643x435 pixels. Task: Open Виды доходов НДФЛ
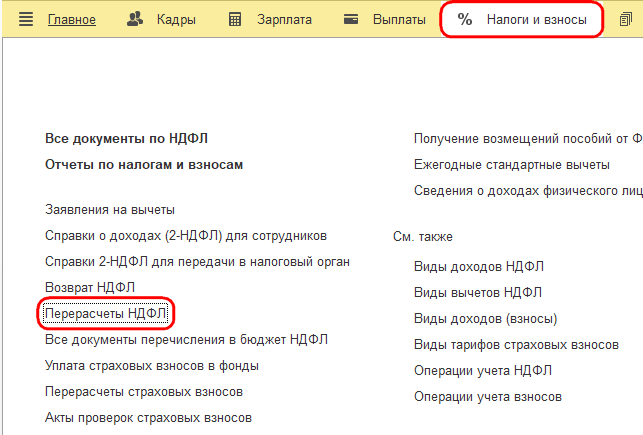point(479,266)
